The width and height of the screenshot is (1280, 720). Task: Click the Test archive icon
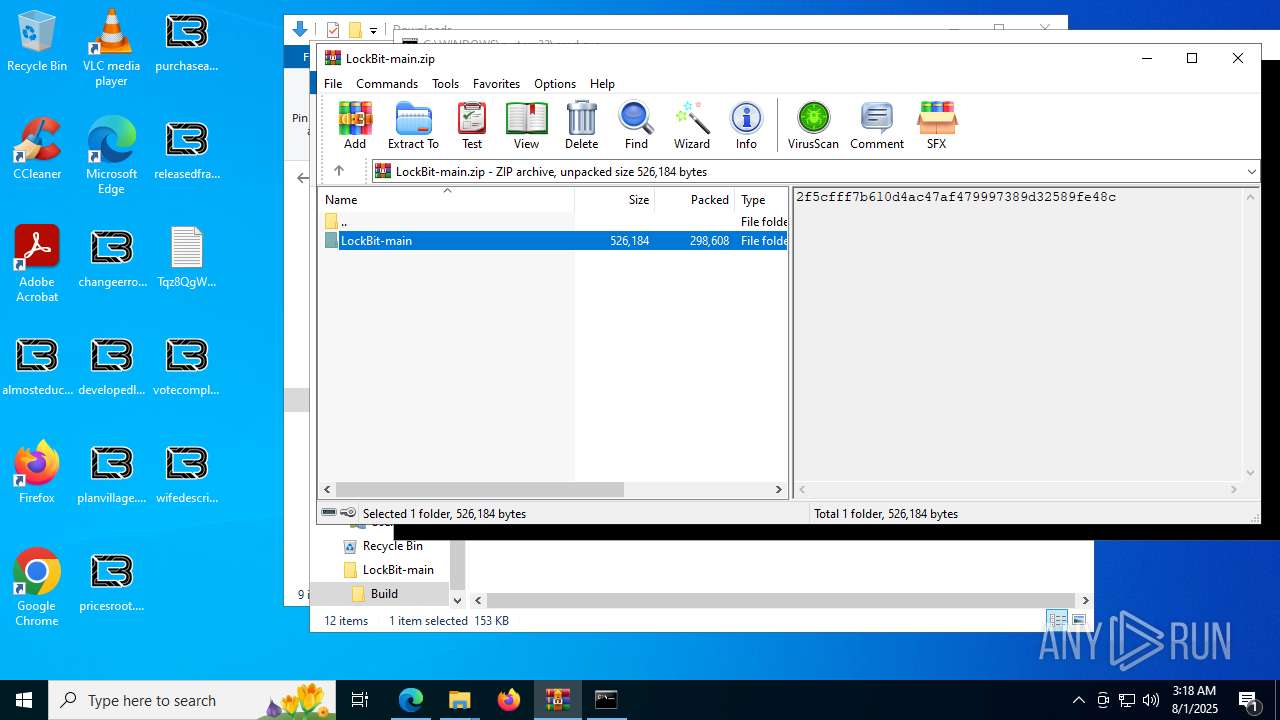[x=472, y=125]
